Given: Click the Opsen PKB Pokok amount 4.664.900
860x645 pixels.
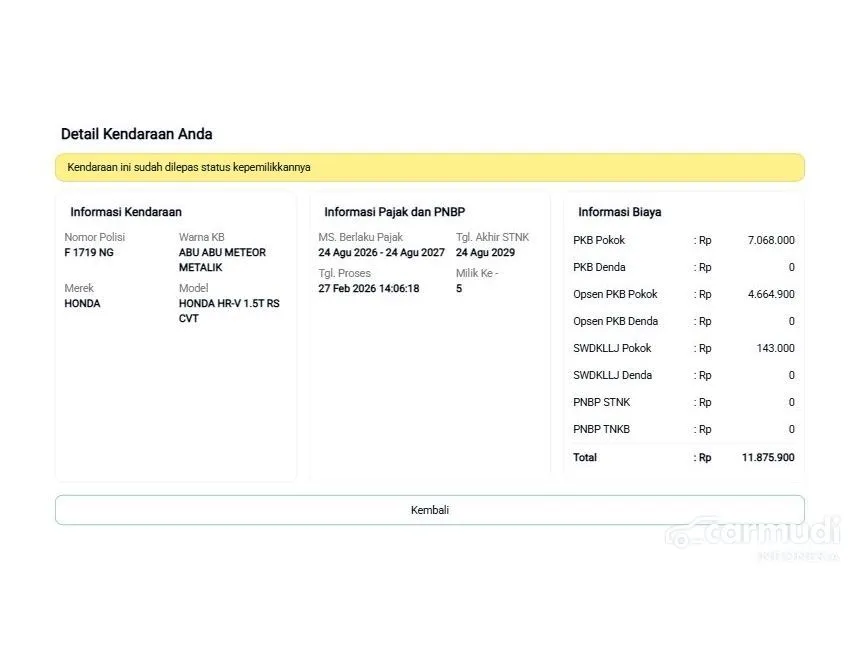Looking at the screenshot, I should point(771,295).
